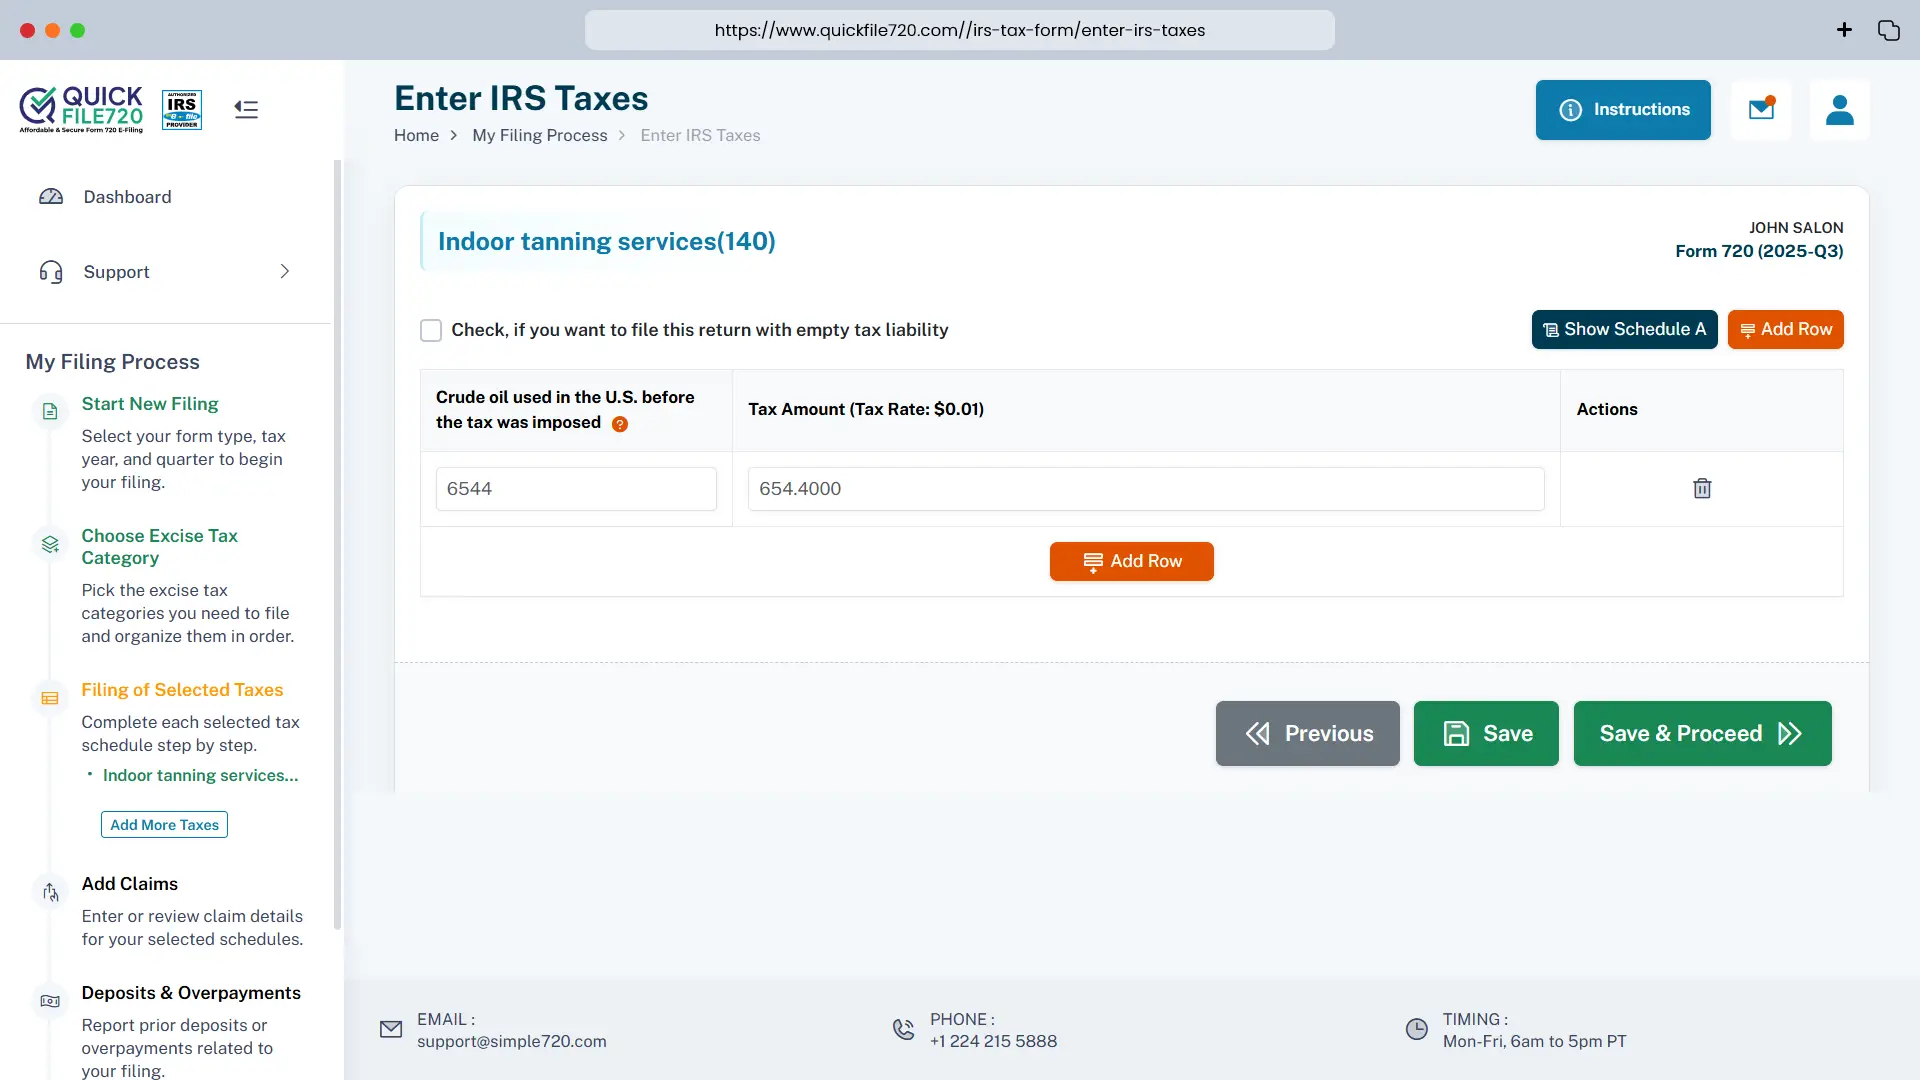Screen dimensions: 1920x1080
Task: Check the empty tax liability checkbox
Action: [x=431, y=330]
